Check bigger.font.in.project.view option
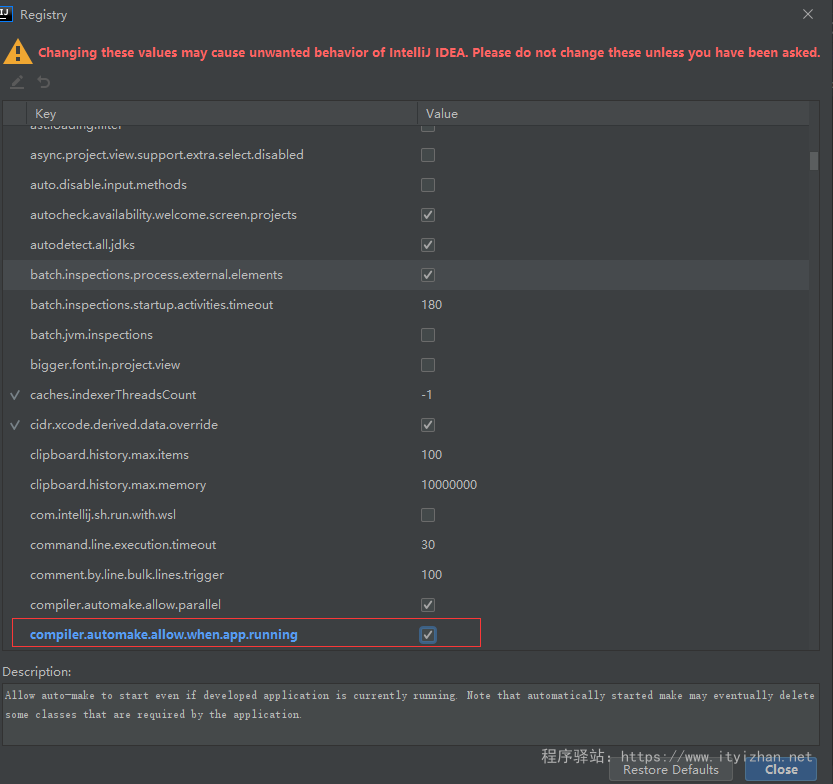This screenshot has width=833, height=784. [x=428, y=365]
